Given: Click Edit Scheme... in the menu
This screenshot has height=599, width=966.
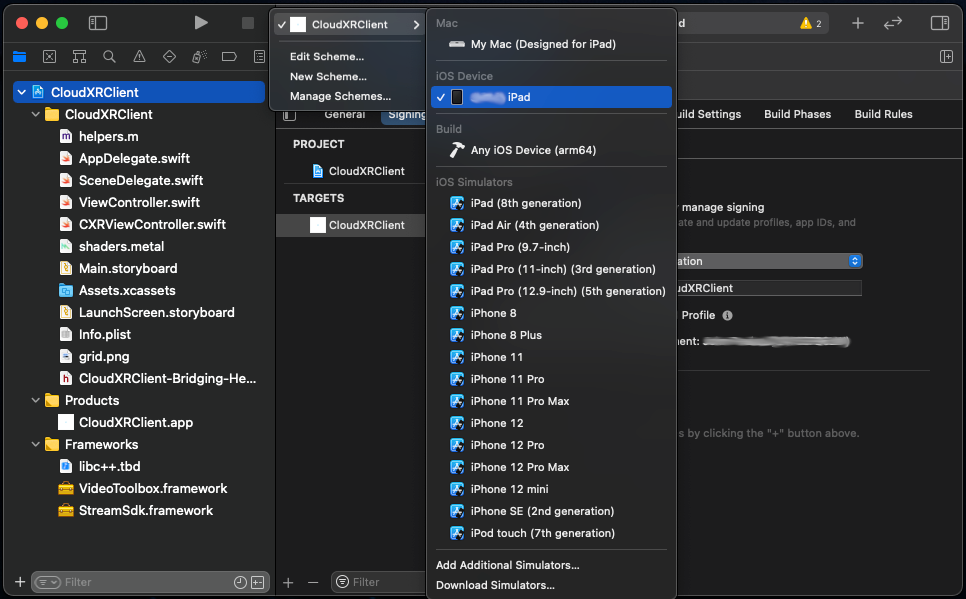Looking at the screenshot, I should pos(326,56).
